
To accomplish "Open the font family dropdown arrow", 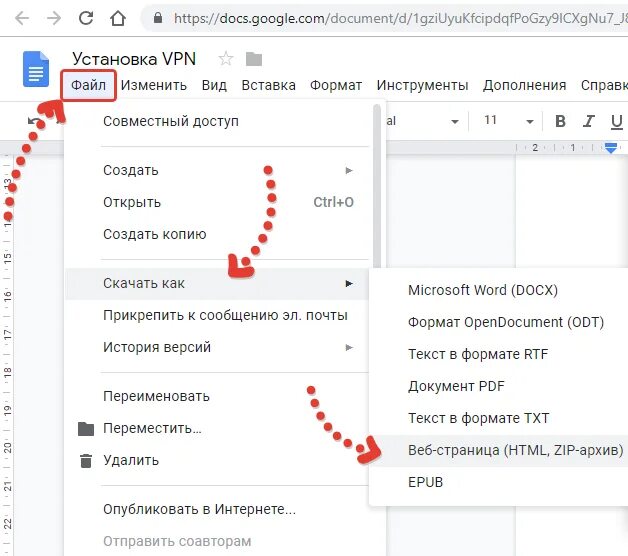I will [455, 121].
